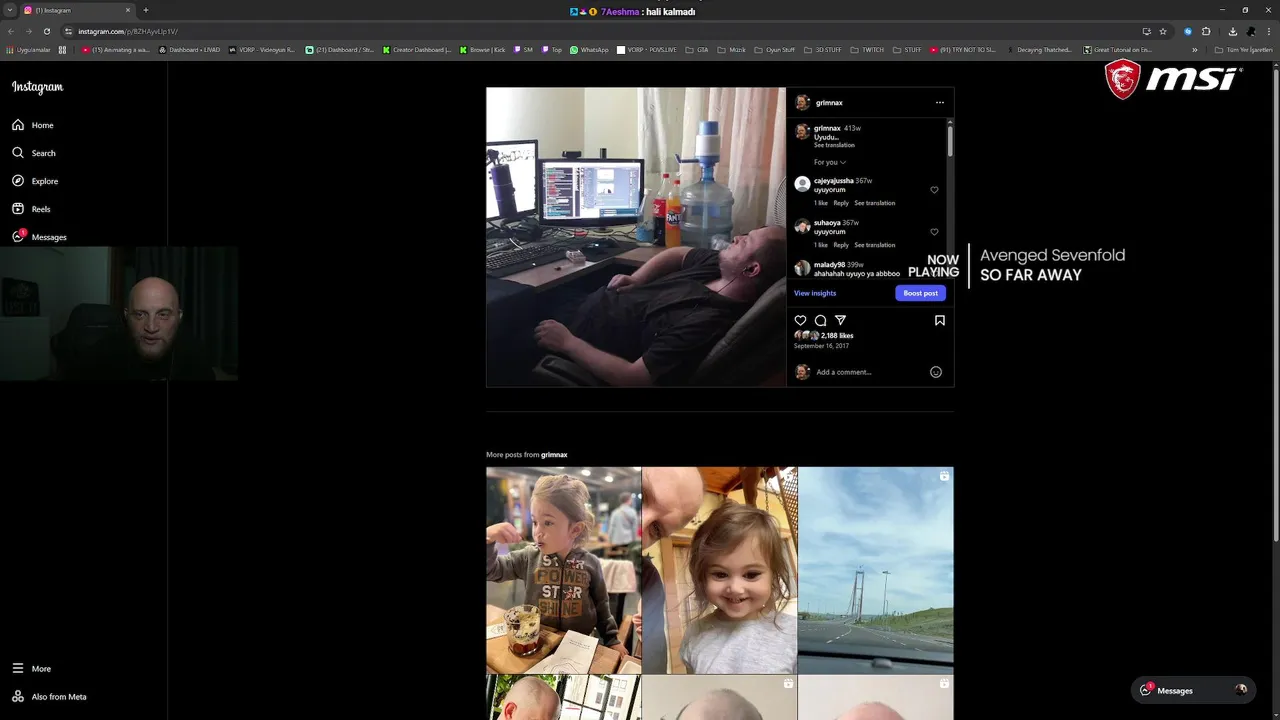This screenshot has width=1280, height=720.
Task: Click cajeyajussha's profile avatar
Action: tap(802, 184)
